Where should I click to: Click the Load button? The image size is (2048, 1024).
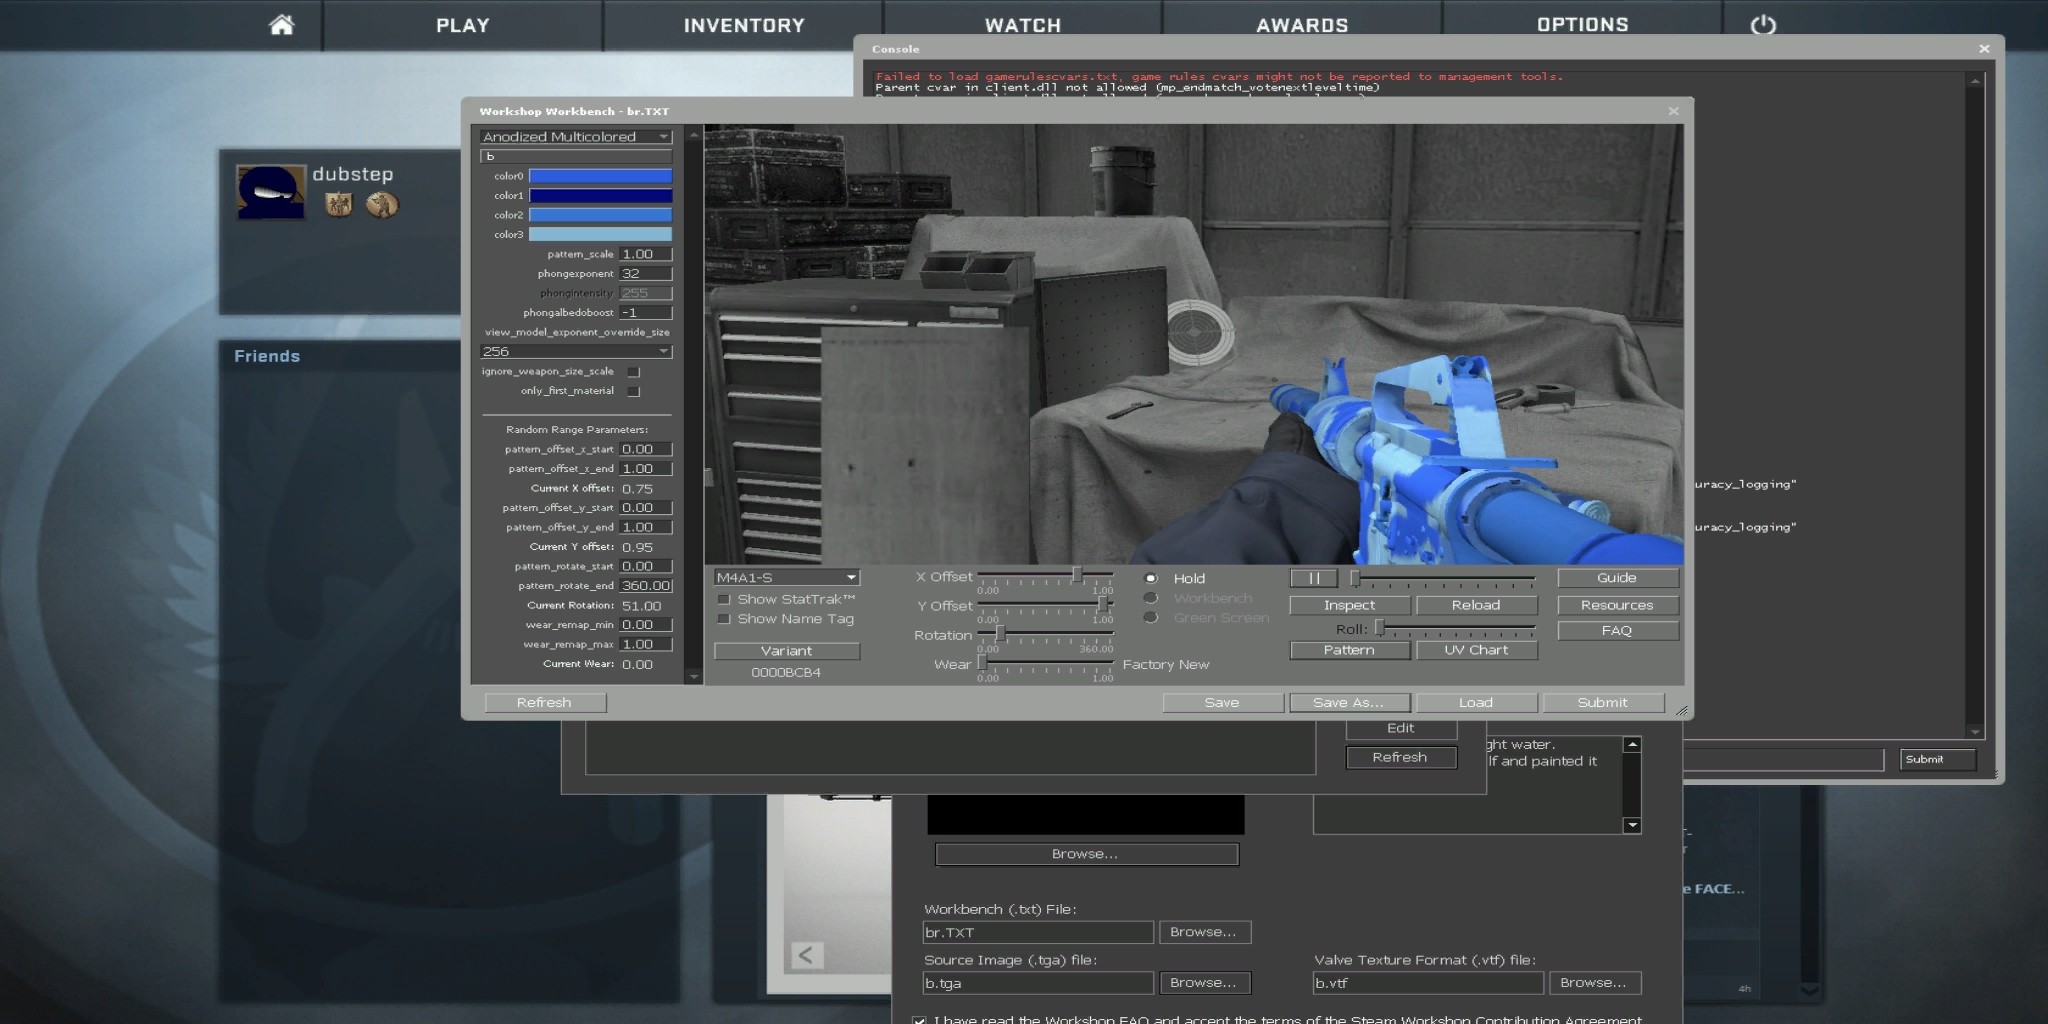click(1476, 703)
